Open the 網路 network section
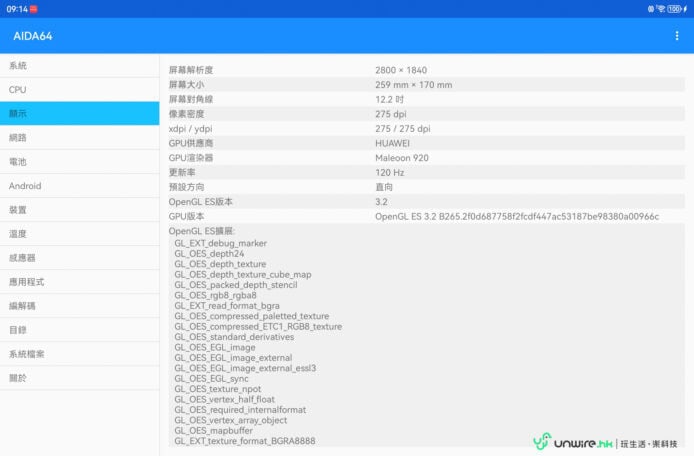694x456 pixels. [80, 138]
